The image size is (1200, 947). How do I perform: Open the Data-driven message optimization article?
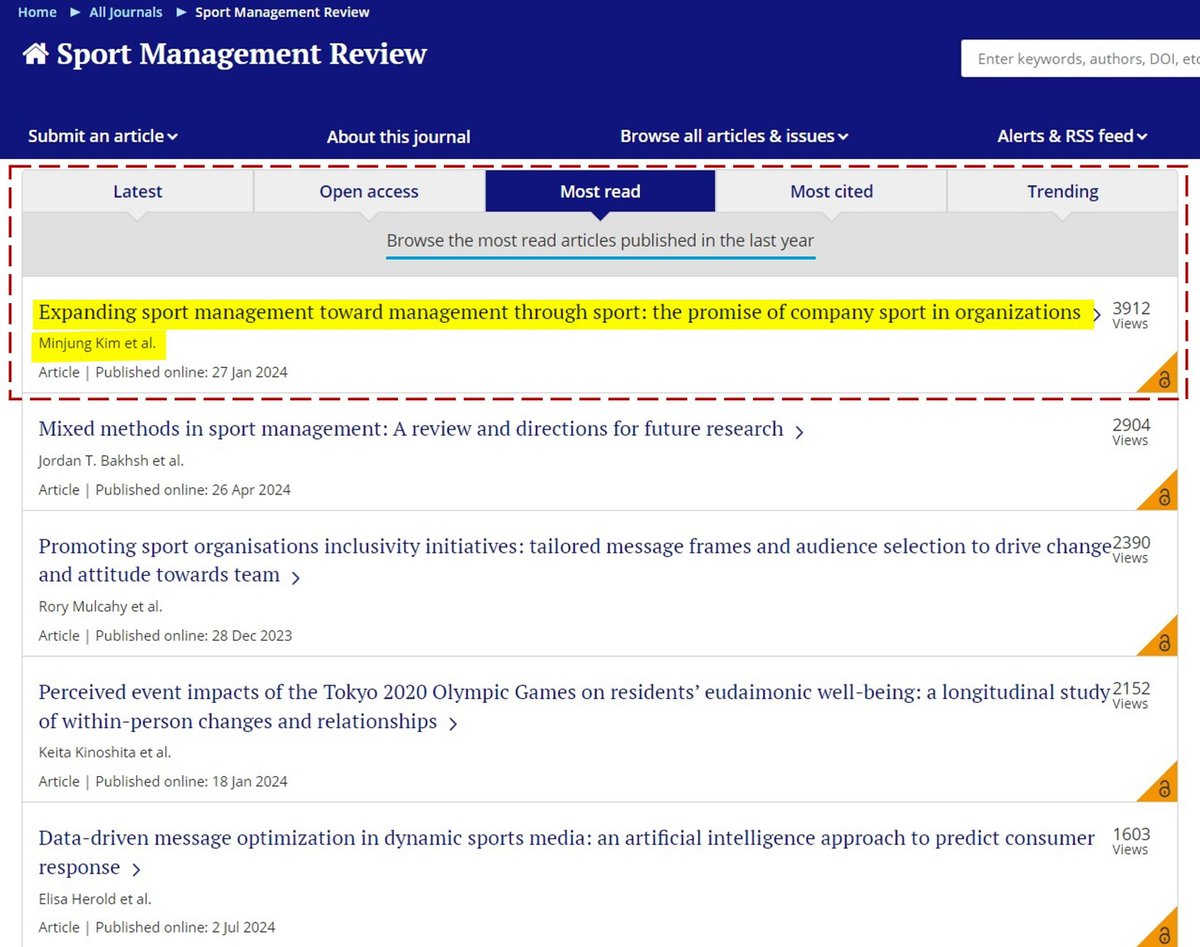point(566,852)
